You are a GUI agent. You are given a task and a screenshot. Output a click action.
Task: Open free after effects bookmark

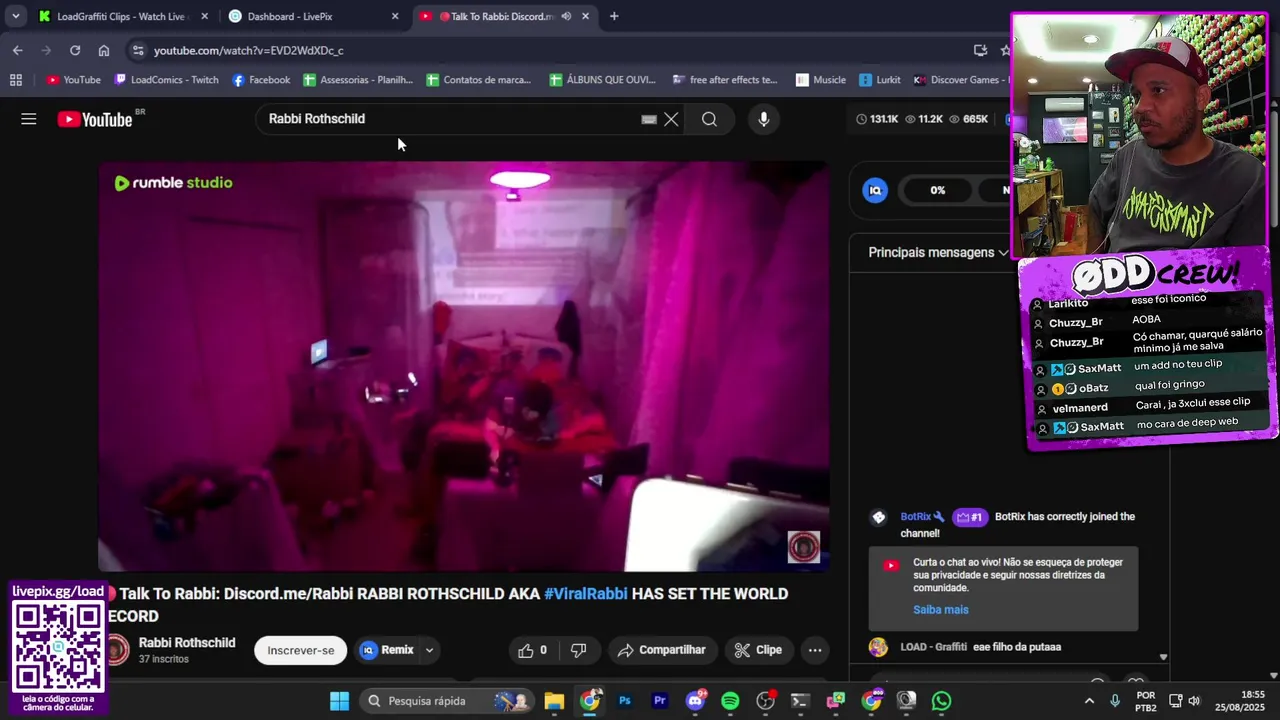[x=724, y=80]
